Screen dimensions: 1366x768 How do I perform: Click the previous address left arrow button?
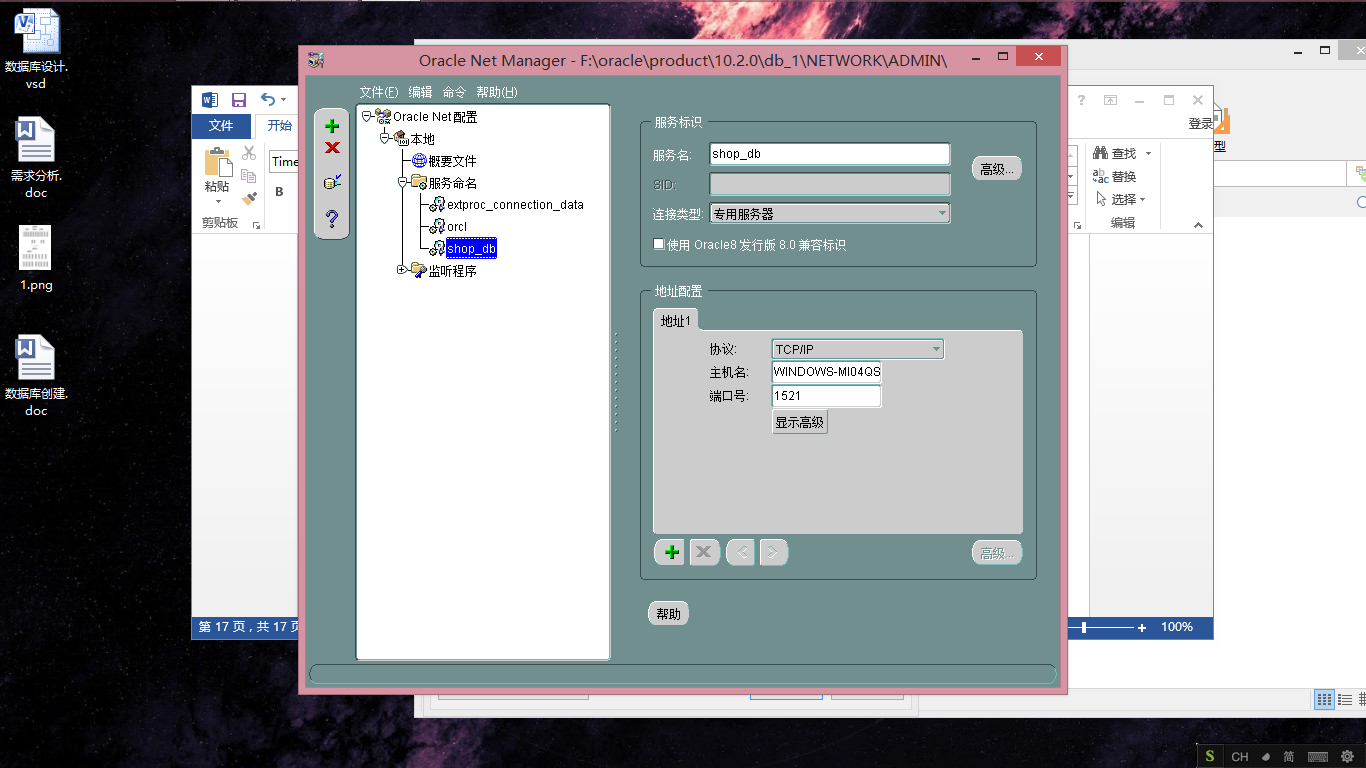[x=740, y=552]
